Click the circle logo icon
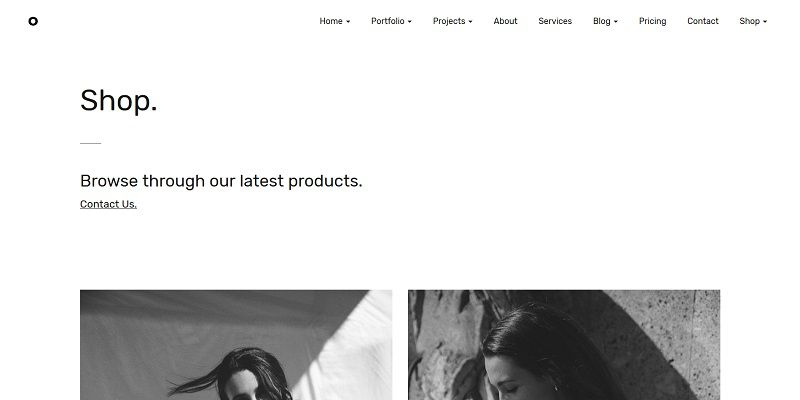Viewport: 800px width, 400px height. tap(33, 21)
